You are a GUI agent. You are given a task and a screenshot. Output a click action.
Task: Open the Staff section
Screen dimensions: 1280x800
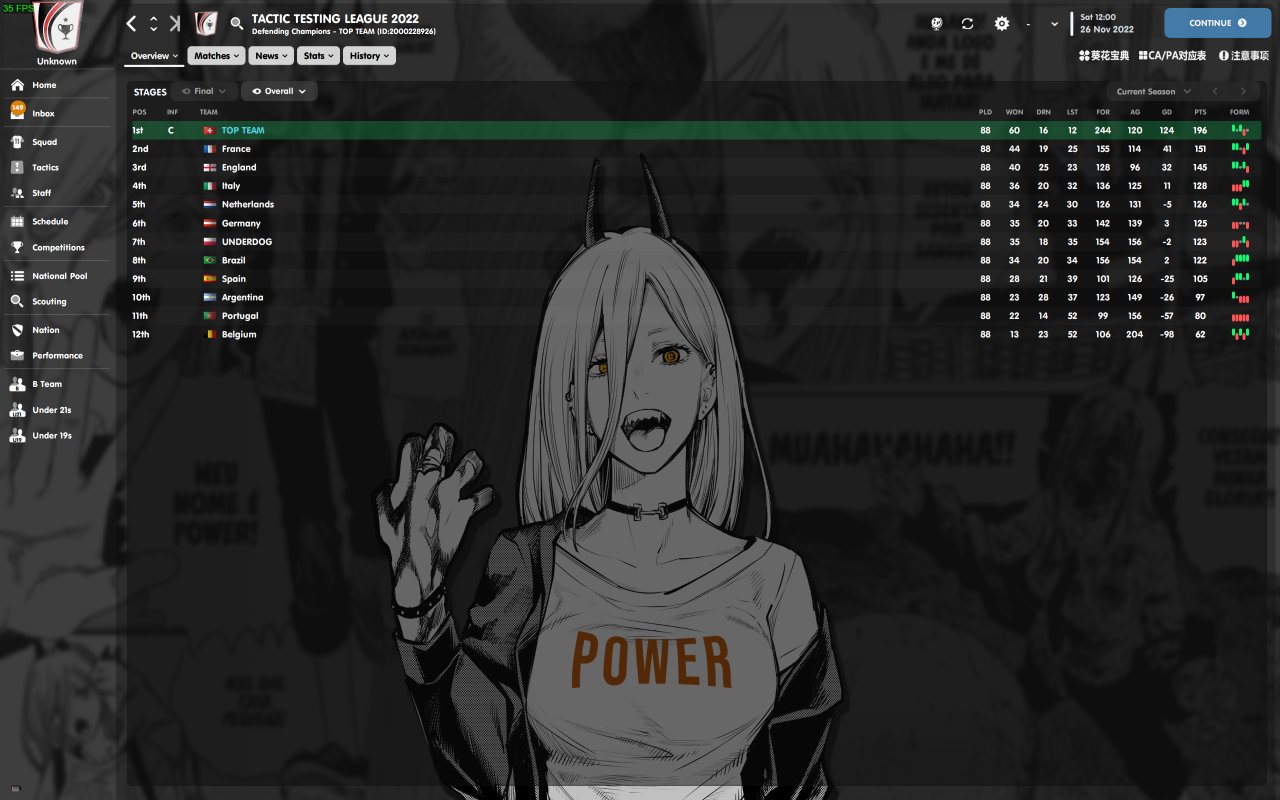(x=56, y=193)
